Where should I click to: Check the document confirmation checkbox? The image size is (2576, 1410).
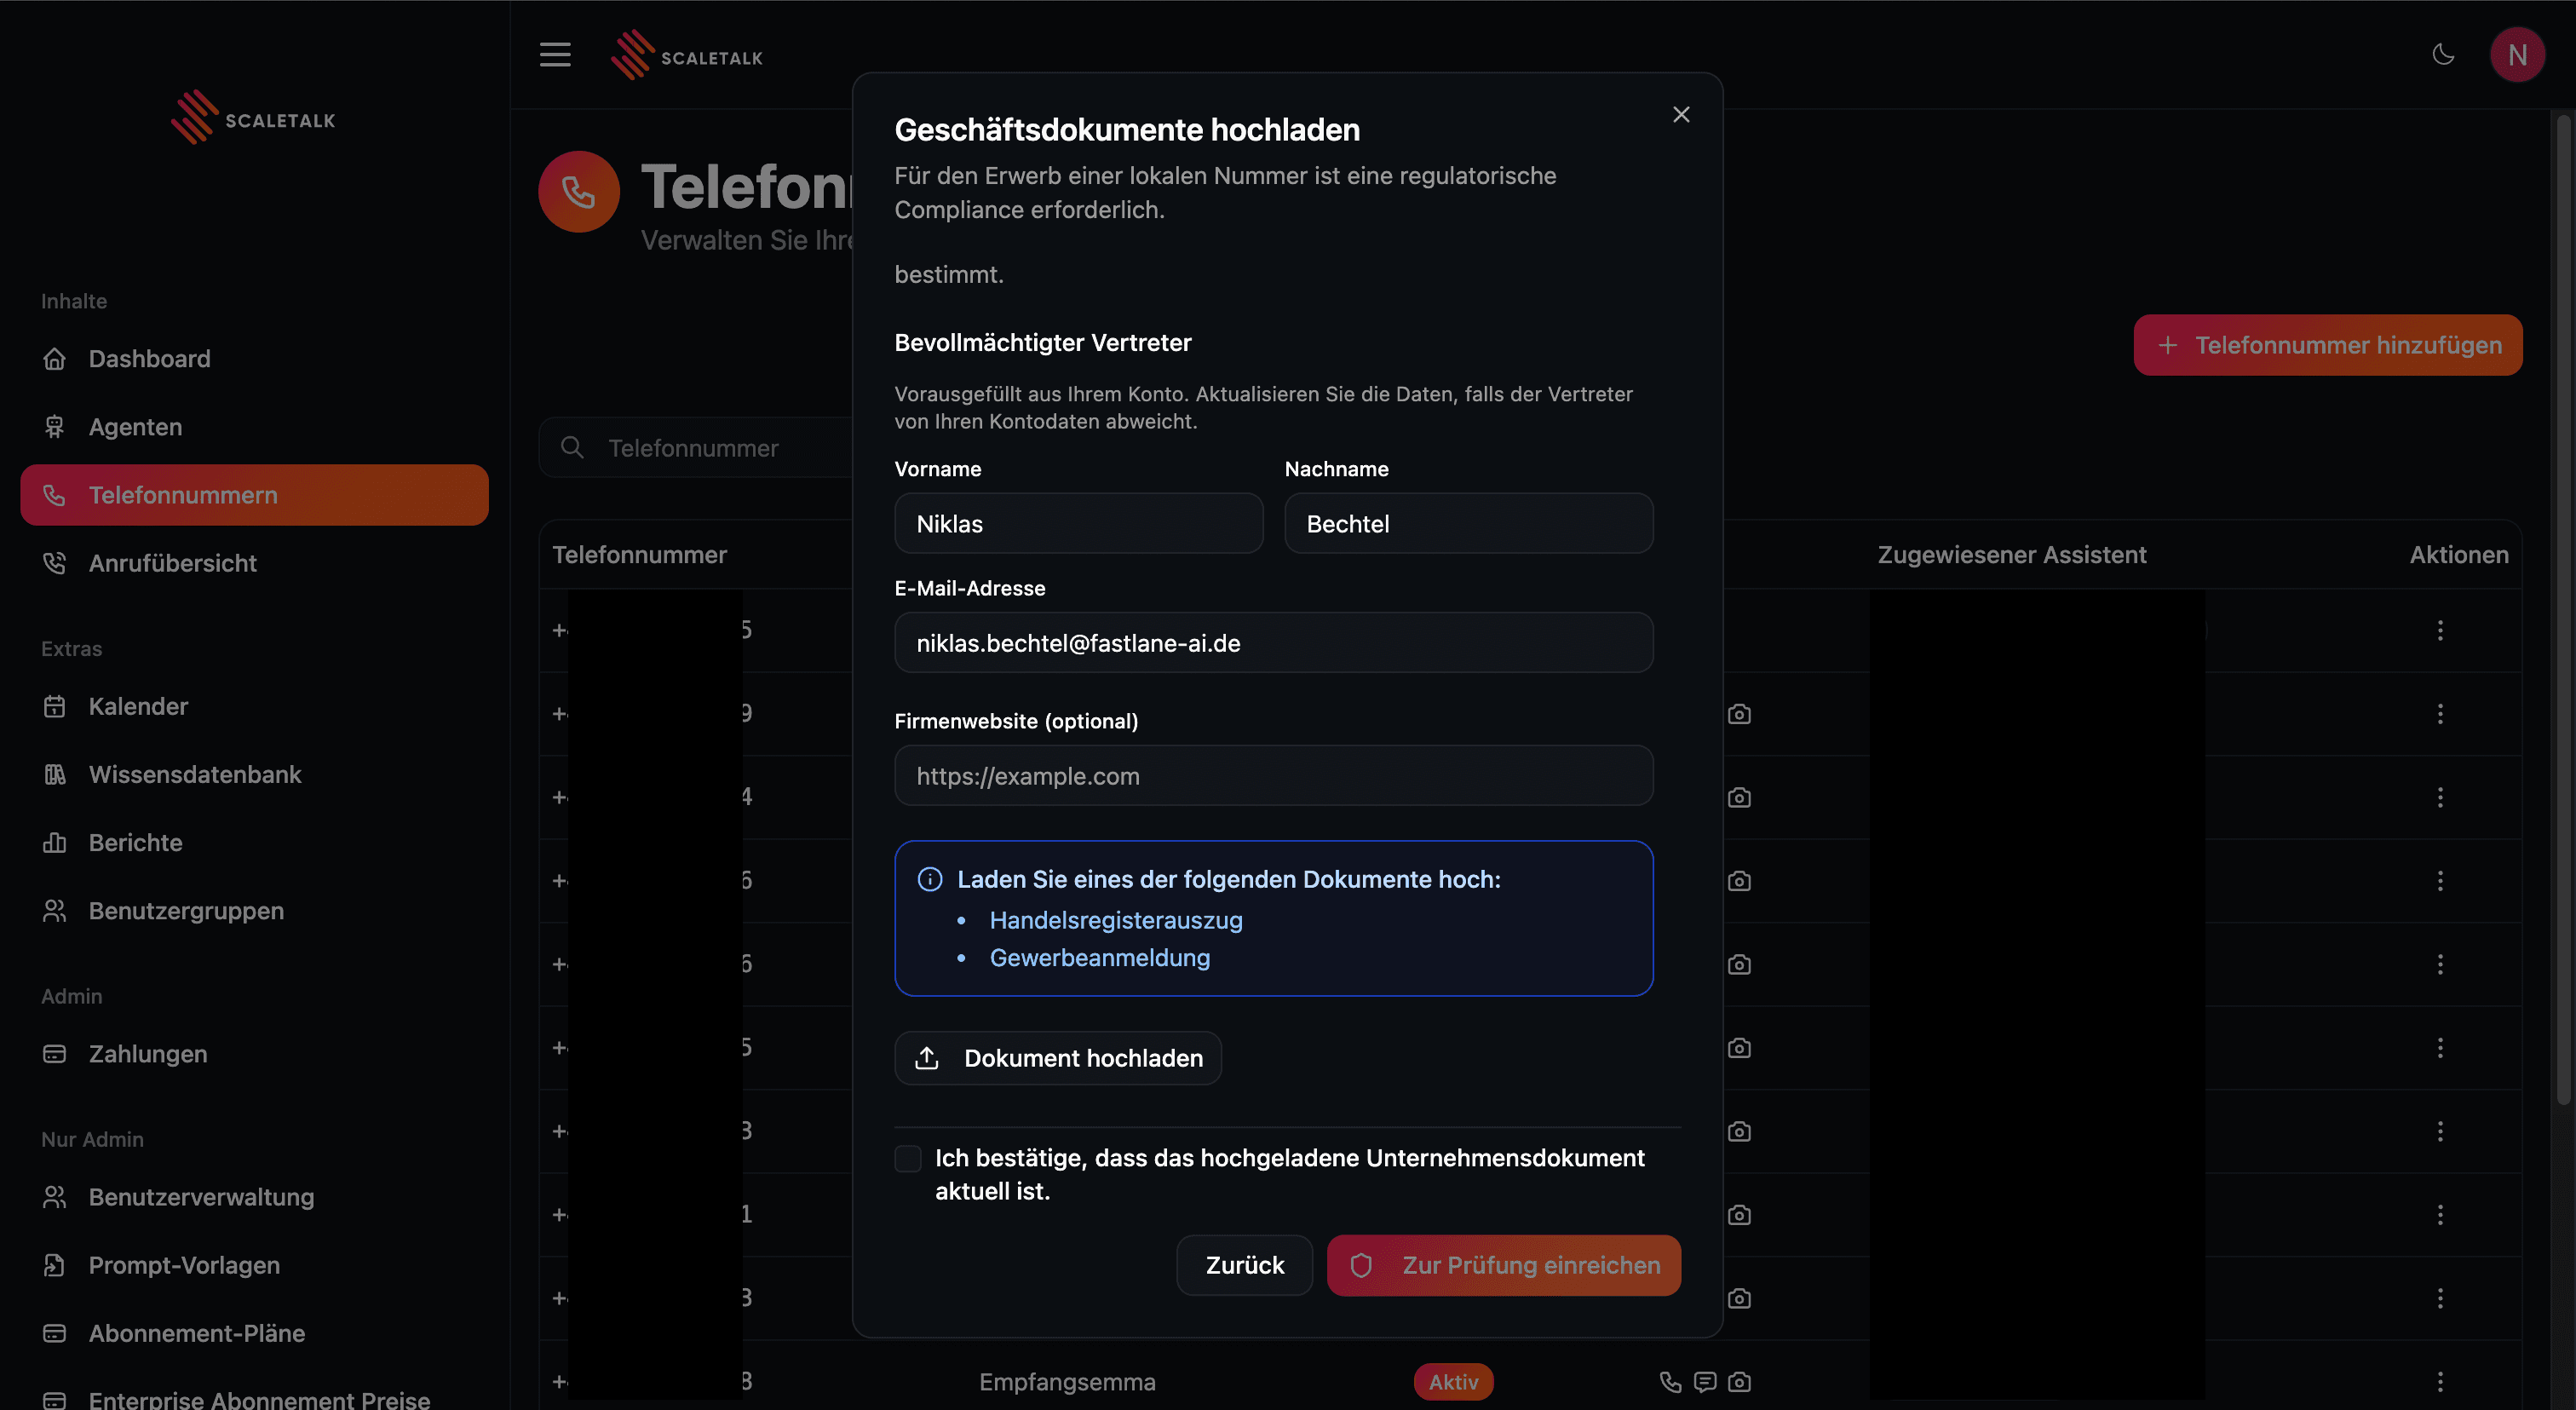click(907, 1158)
